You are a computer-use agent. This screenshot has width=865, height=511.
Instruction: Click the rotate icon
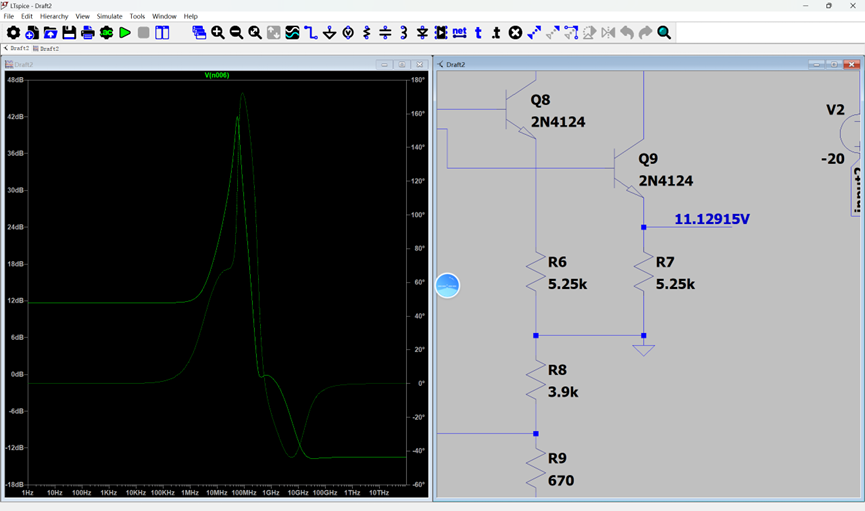[x=590, y=33]
